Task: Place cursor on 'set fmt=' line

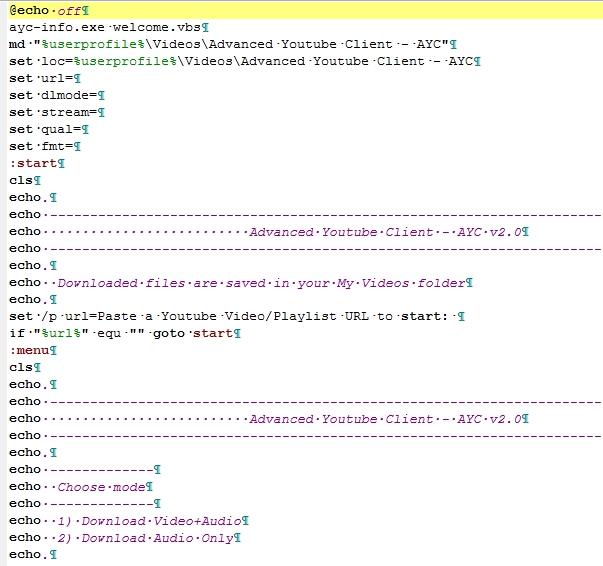Action: (45, 146)
